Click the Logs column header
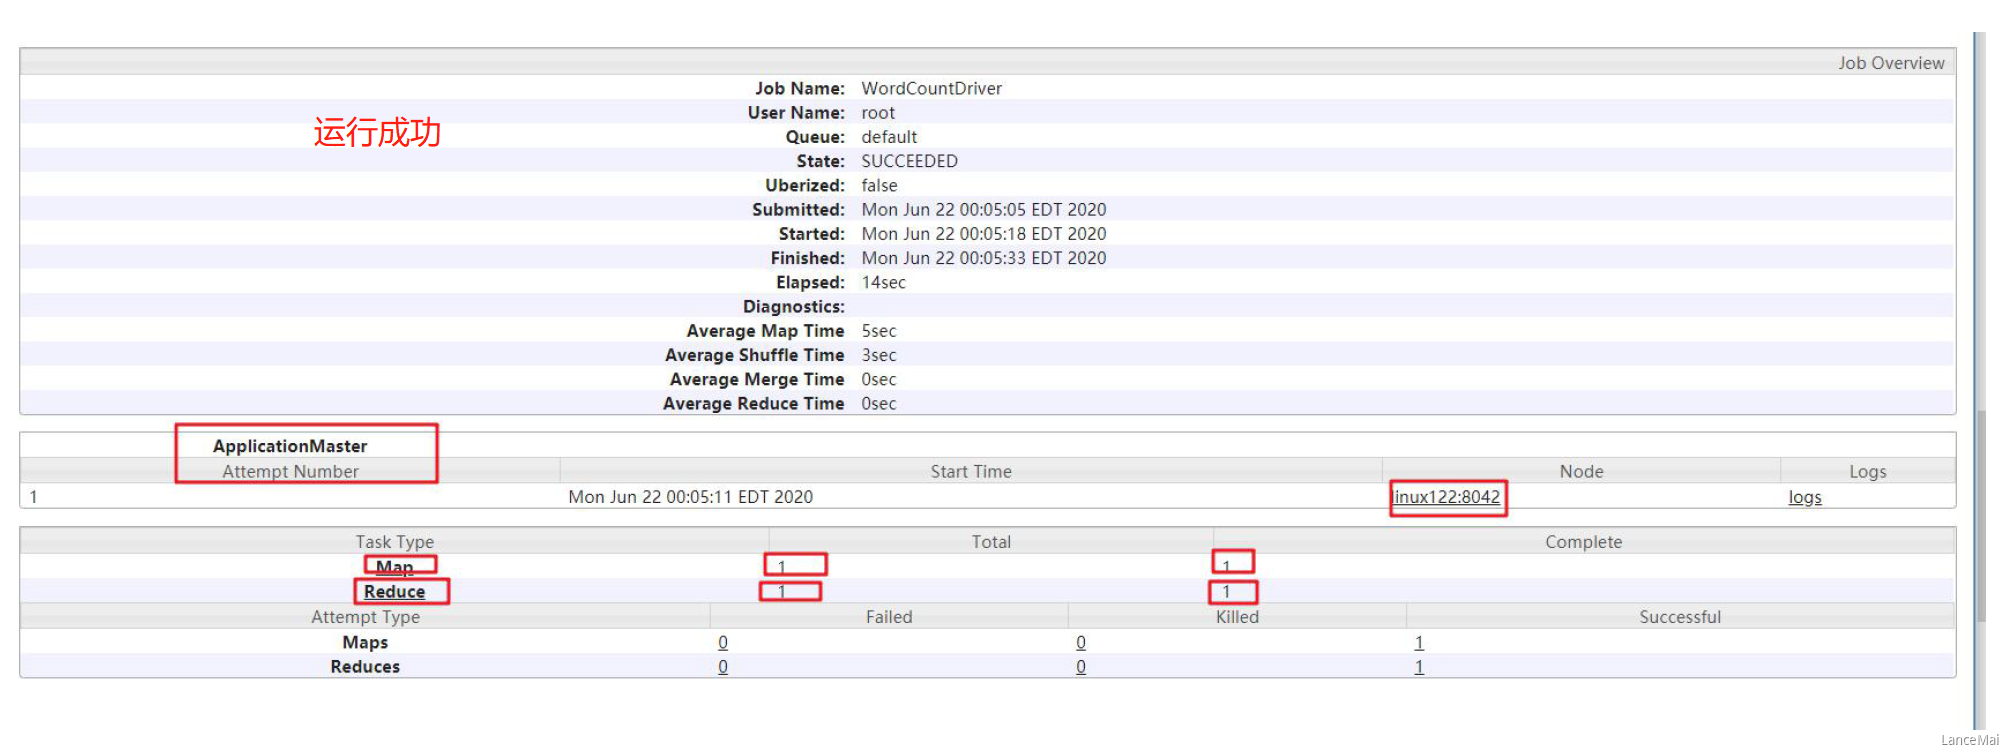The image size is (2008, 754). (1867, 471)
